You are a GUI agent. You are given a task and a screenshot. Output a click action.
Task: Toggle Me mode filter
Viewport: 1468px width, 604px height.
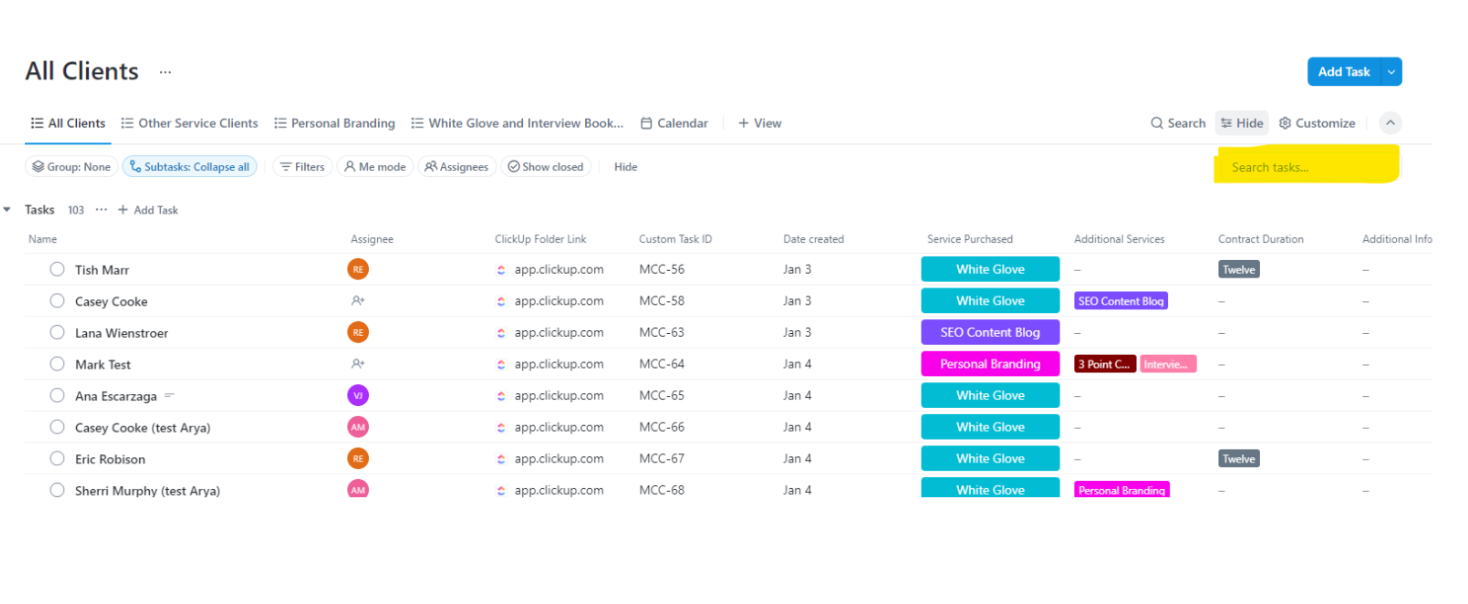click(375, 167)
